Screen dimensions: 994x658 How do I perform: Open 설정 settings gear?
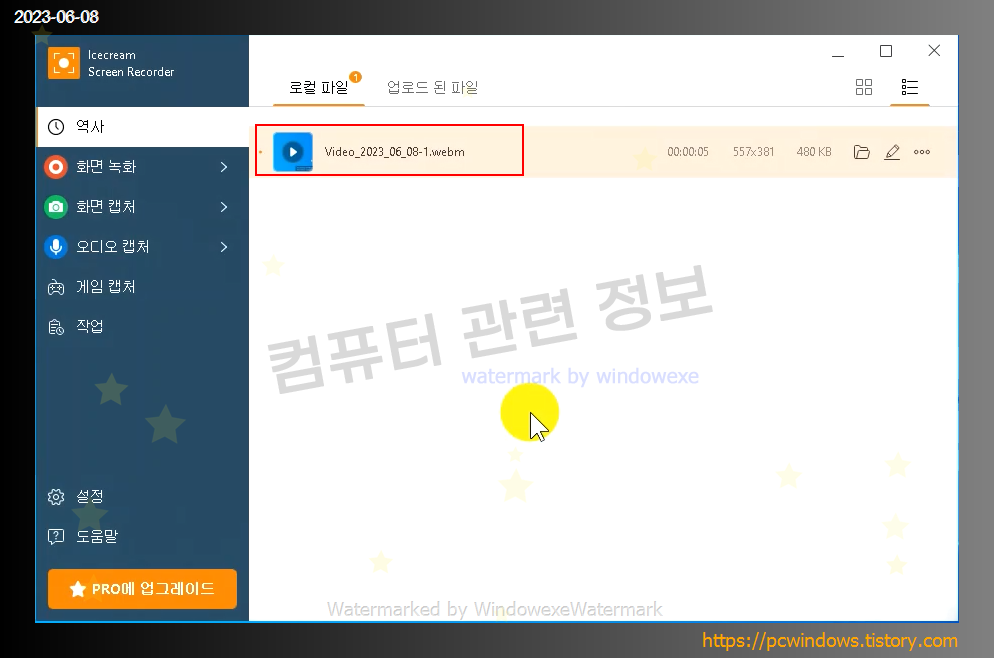tap(56, 496)
